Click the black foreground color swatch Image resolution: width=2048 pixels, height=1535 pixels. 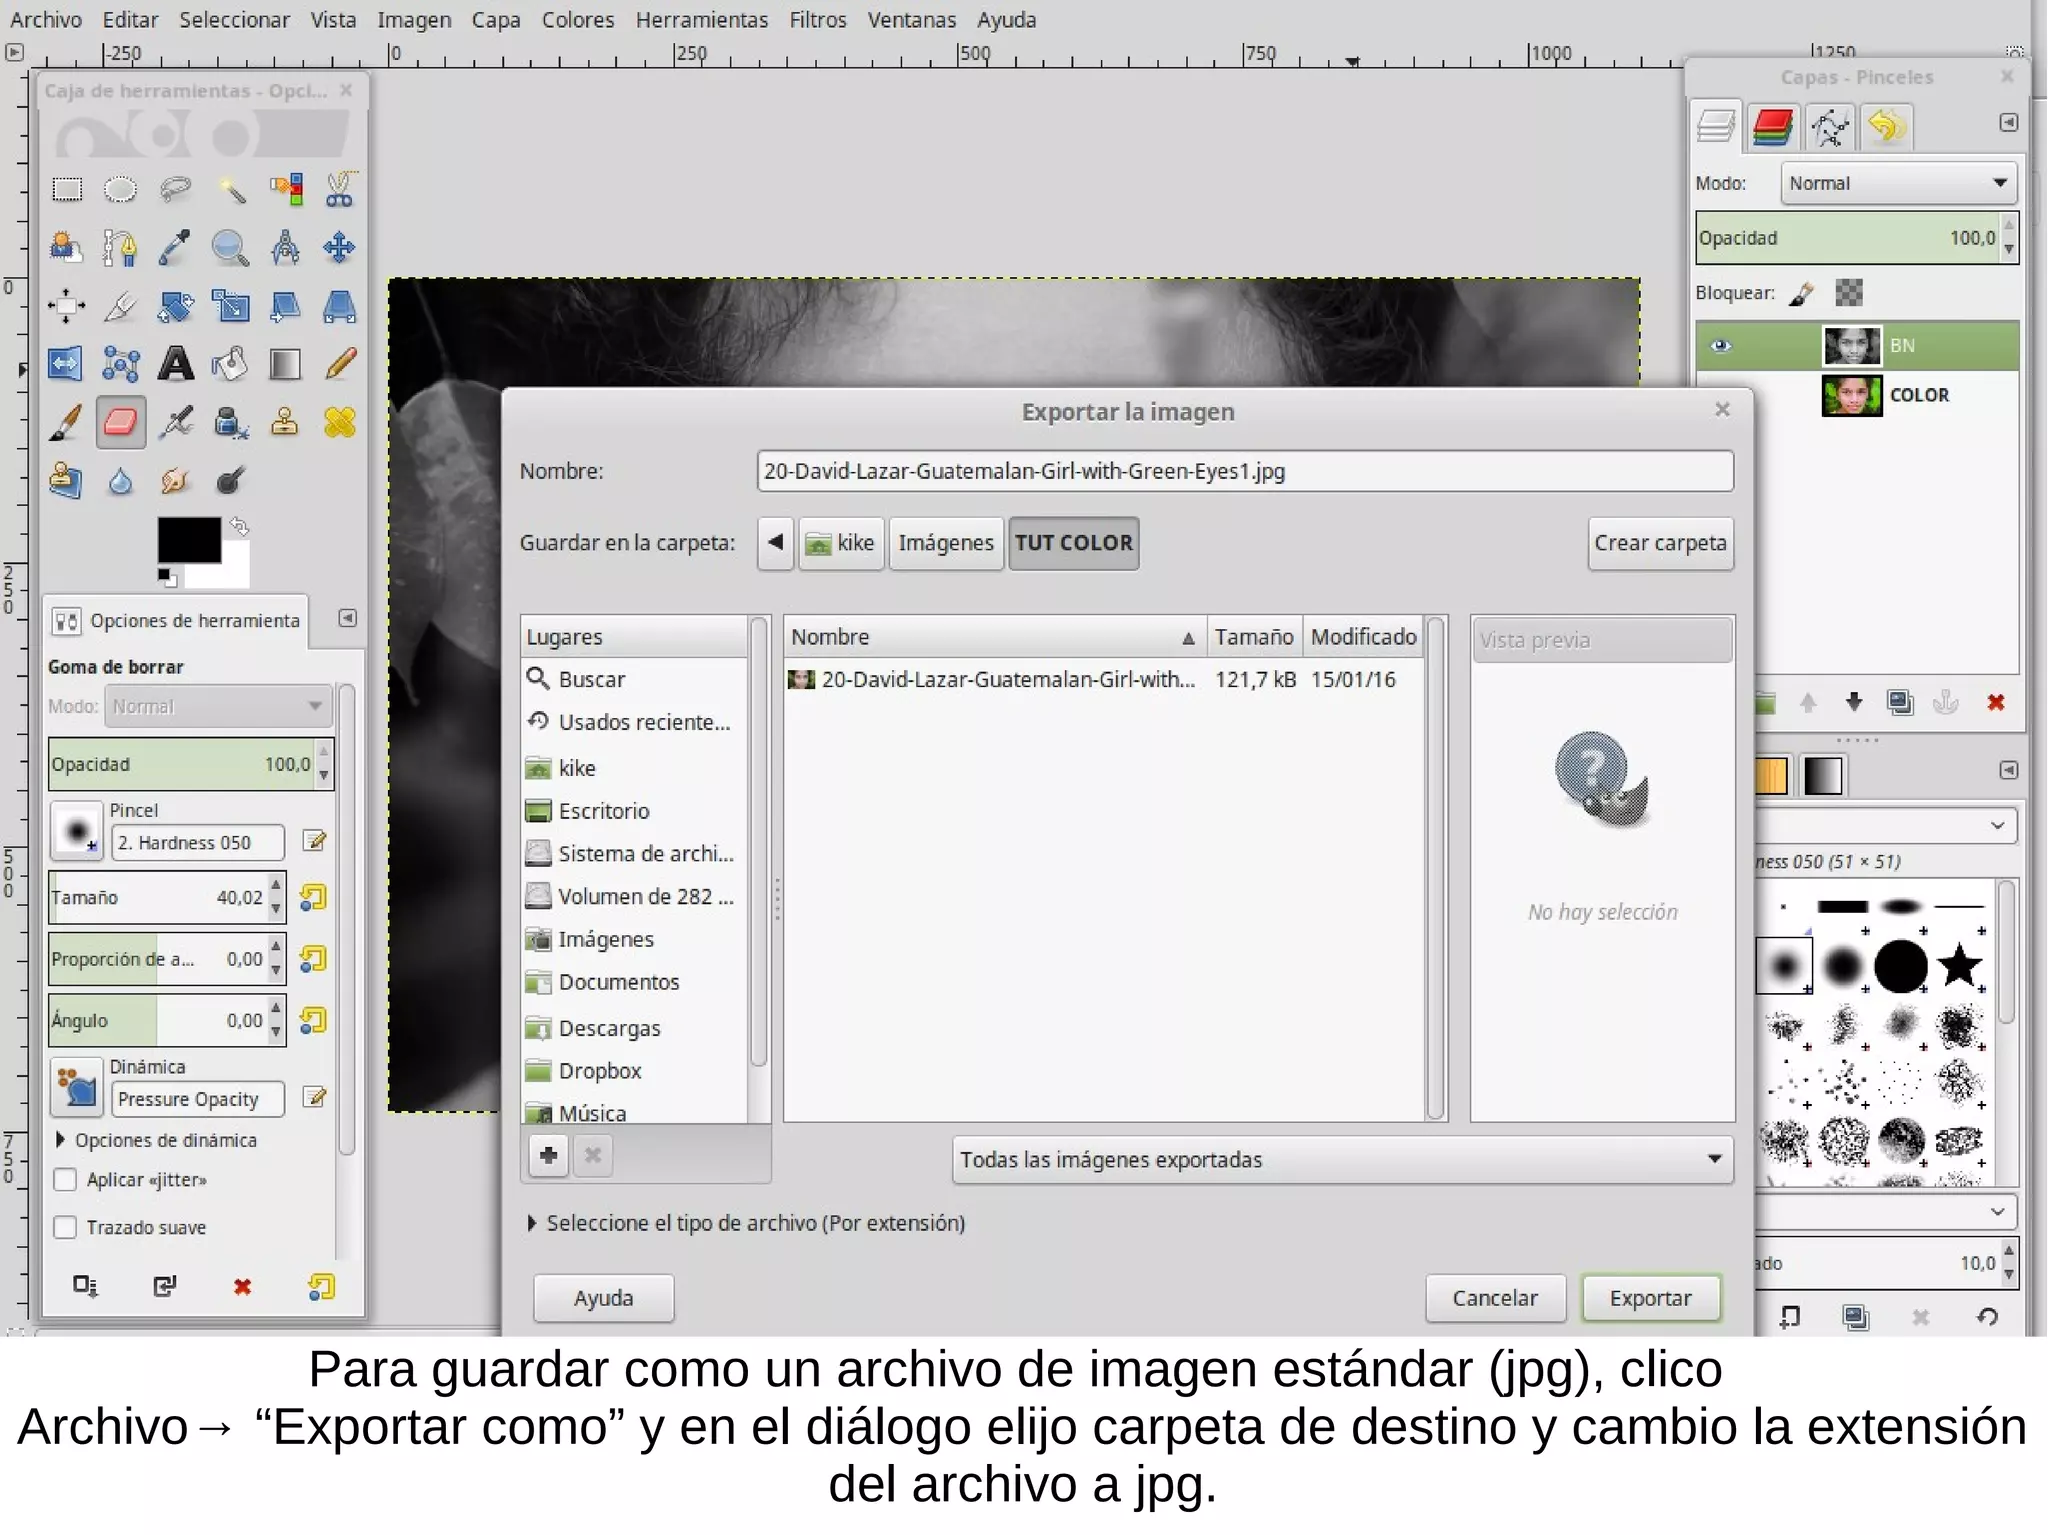[188, 540]
